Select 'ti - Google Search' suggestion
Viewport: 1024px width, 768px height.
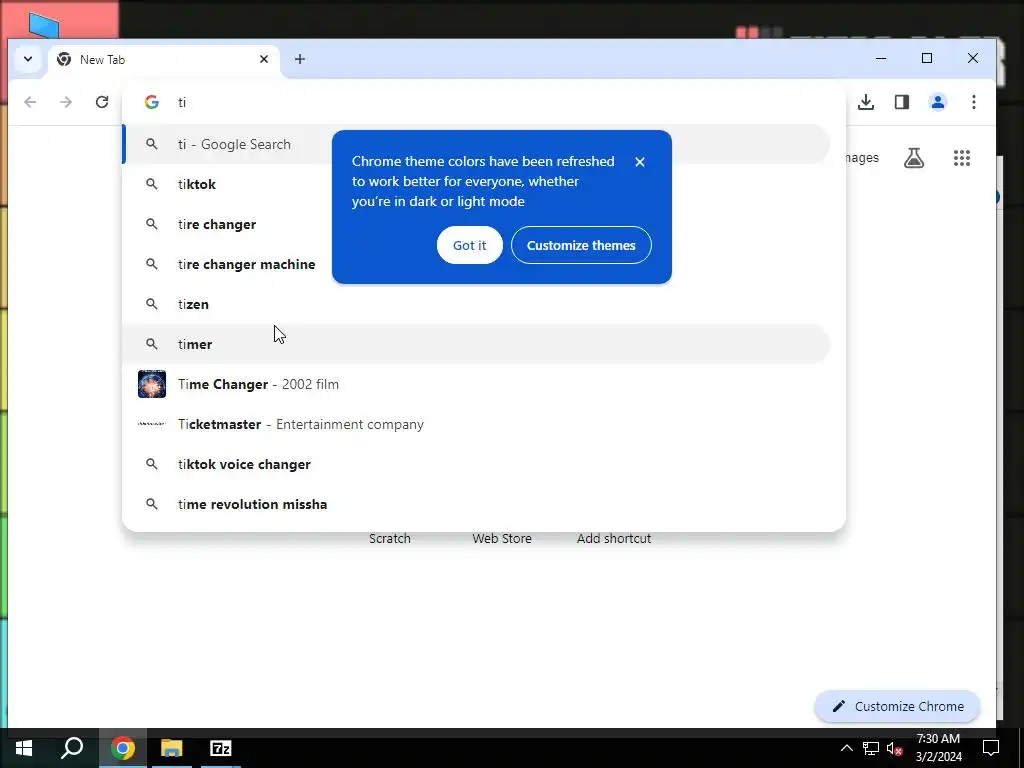(x=477, y=144)
